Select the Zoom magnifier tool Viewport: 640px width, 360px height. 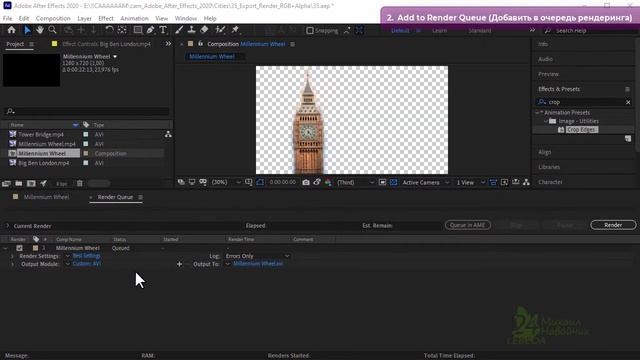coord(52,30)
